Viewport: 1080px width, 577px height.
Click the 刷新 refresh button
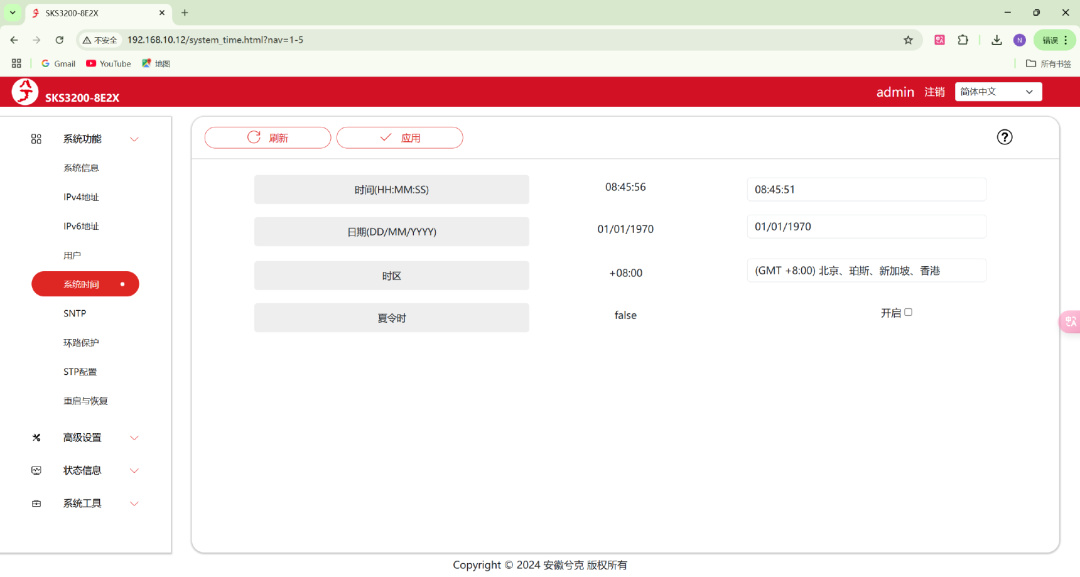click(267, 138)
